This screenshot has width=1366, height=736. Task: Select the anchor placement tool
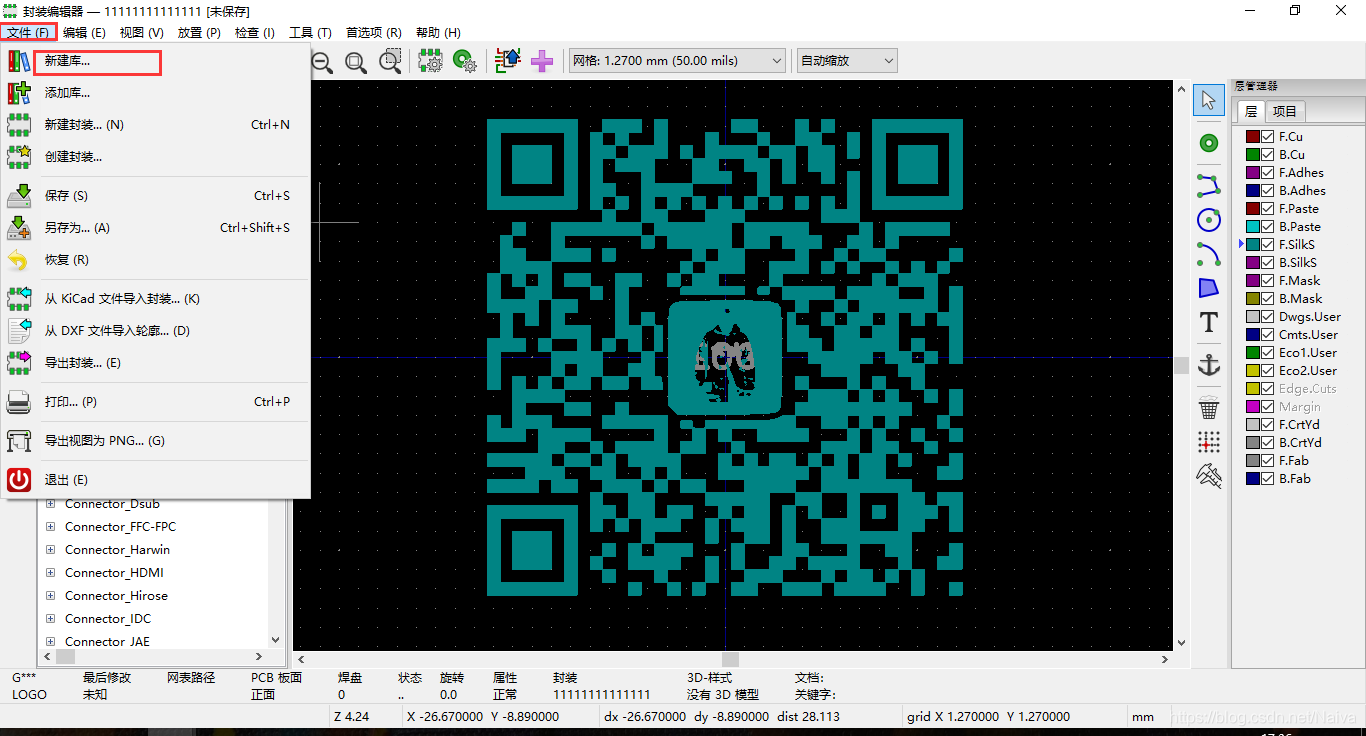(x=1209, y=365)
